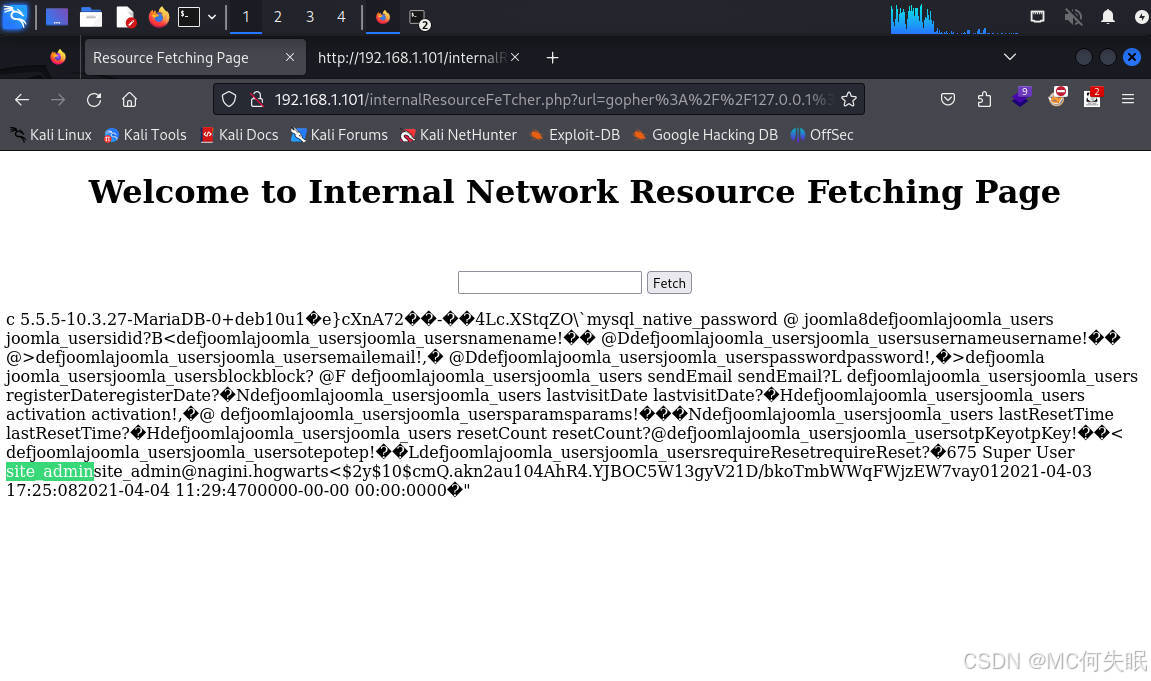
Task: Switch to the http://192.168.1.101/internalR tab
Action: 411,57
